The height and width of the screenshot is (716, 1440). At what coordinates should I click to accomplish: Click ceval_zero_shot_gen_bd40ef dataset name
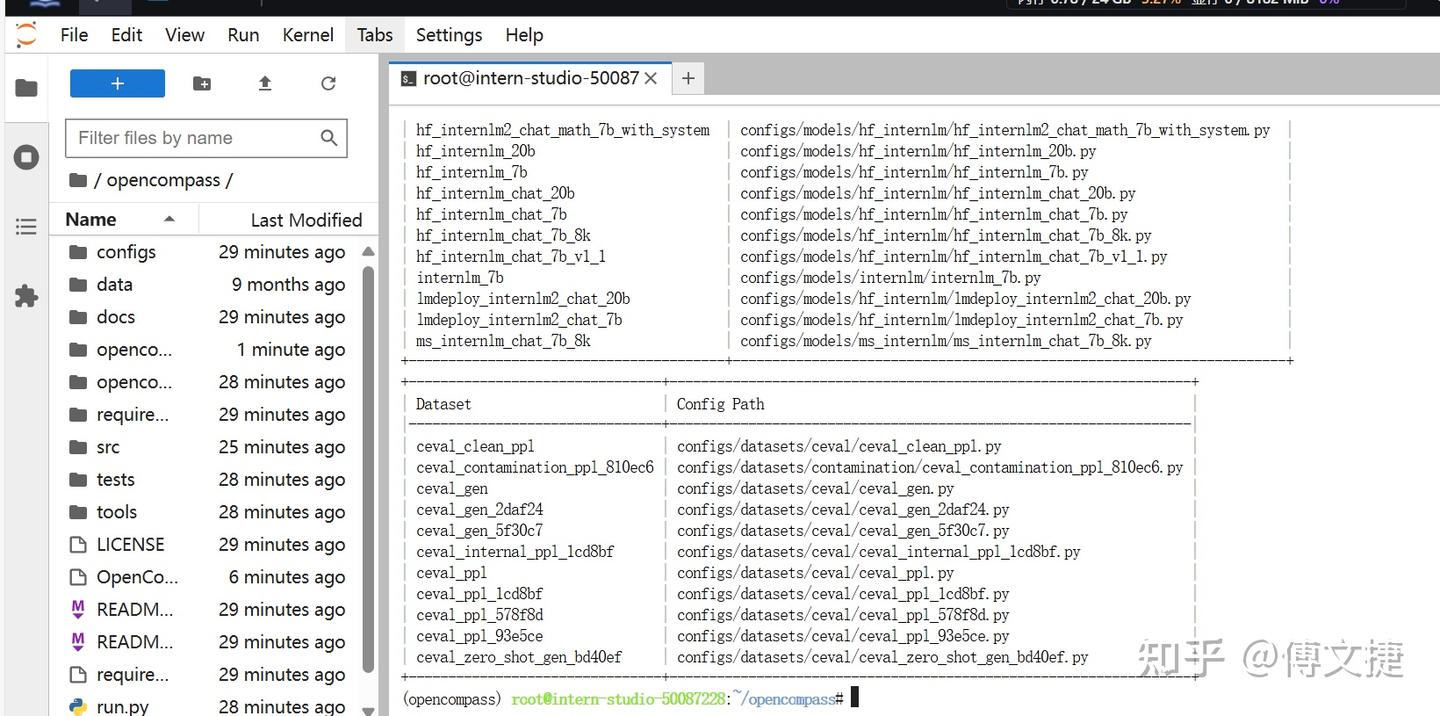click(x=519, y=657)
